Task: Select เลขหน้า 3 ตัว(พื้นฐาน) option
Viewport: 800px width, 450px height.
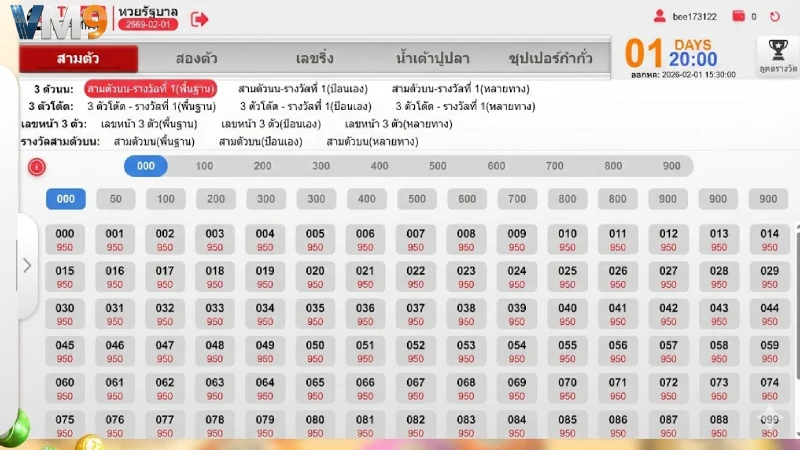Action: (149, 124)
